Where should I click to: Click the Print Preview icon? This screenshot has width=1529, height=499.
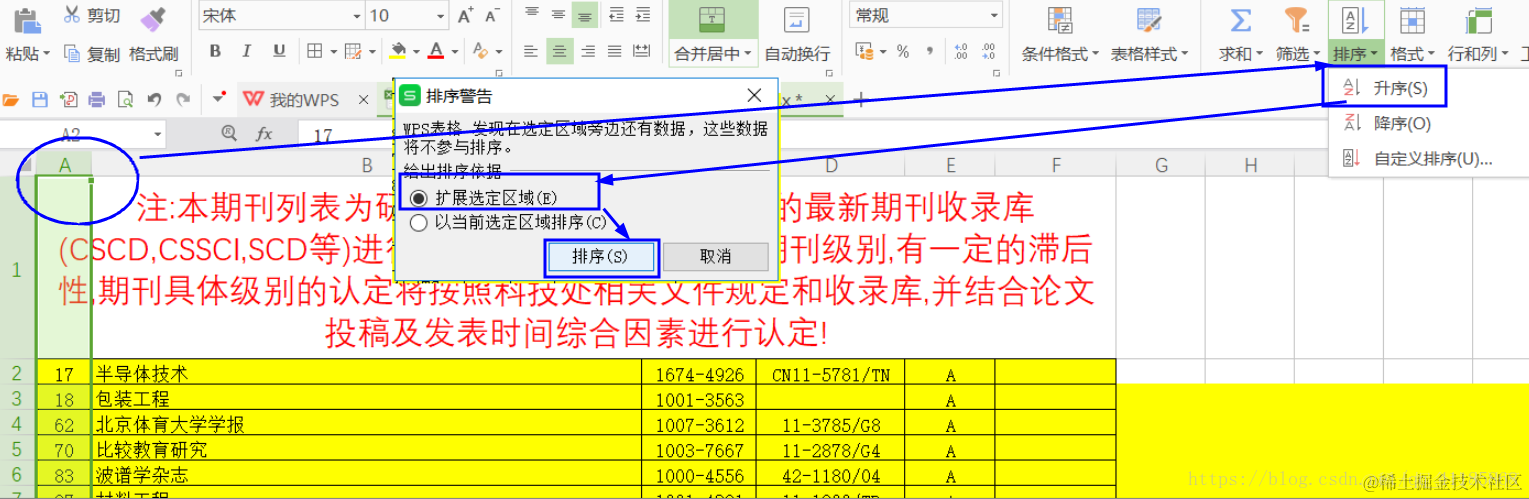pyautogui.click(x=125, y=99)
